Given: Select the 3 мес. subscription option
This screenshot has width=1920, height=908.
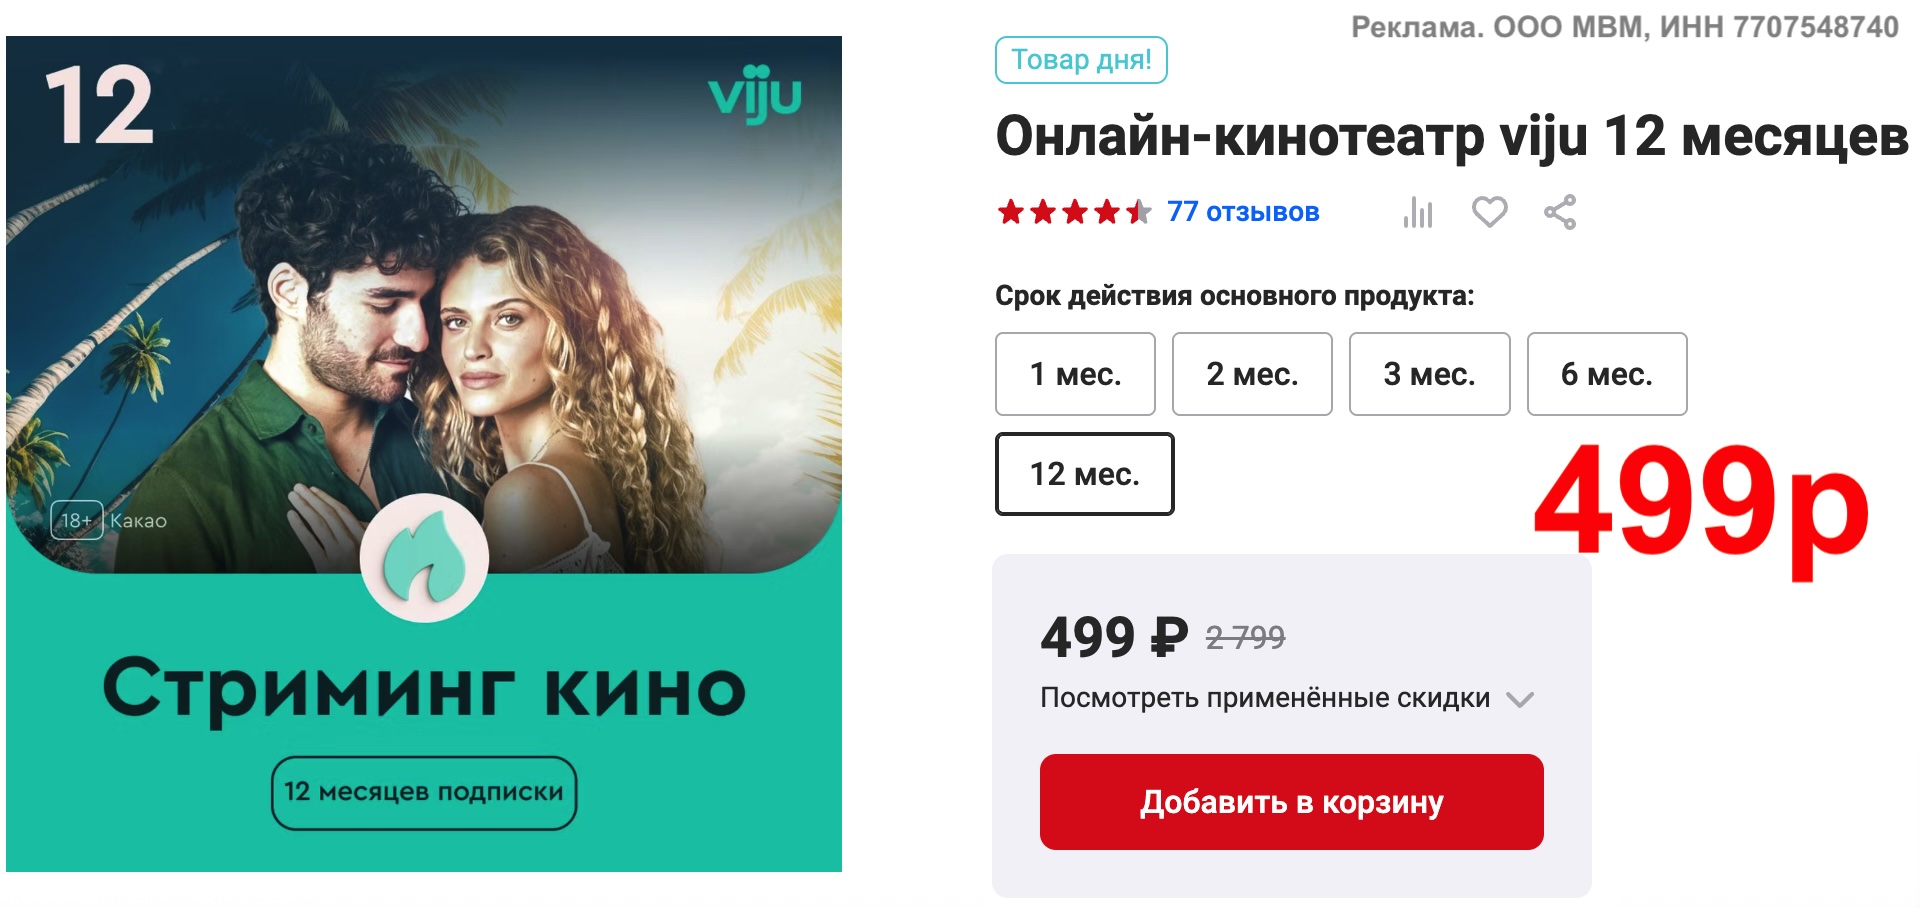Looking at the screenshot, I should 1429,374.
